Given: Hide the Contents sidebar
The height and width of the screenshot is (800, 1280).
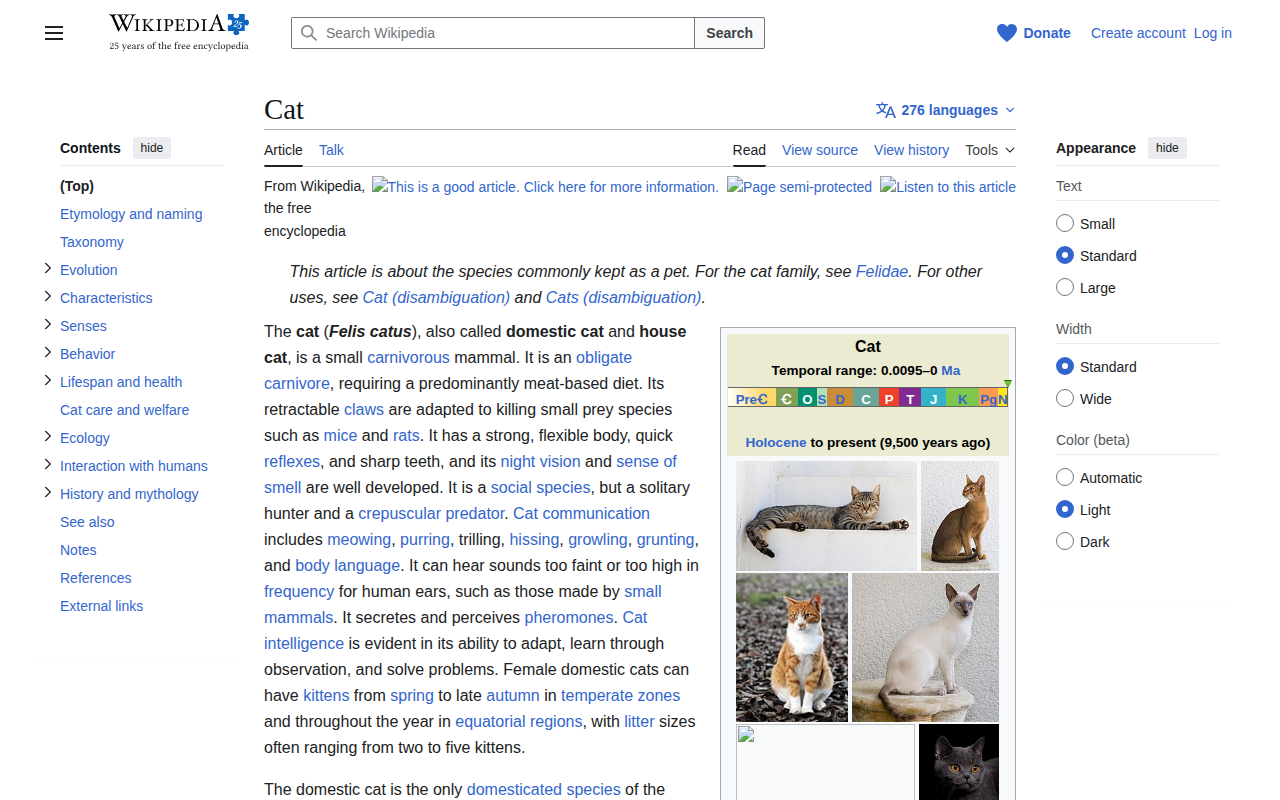Looking at the screenshot, I should [x=152, y=148].
